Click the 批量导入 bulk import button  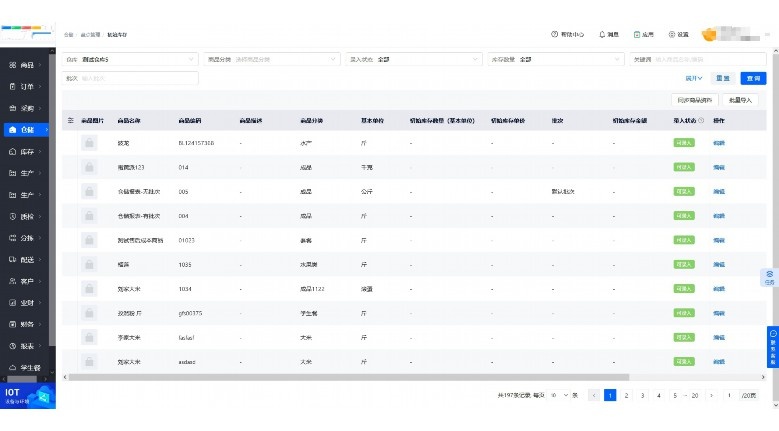pyautogui.click(x=740, y=100)
